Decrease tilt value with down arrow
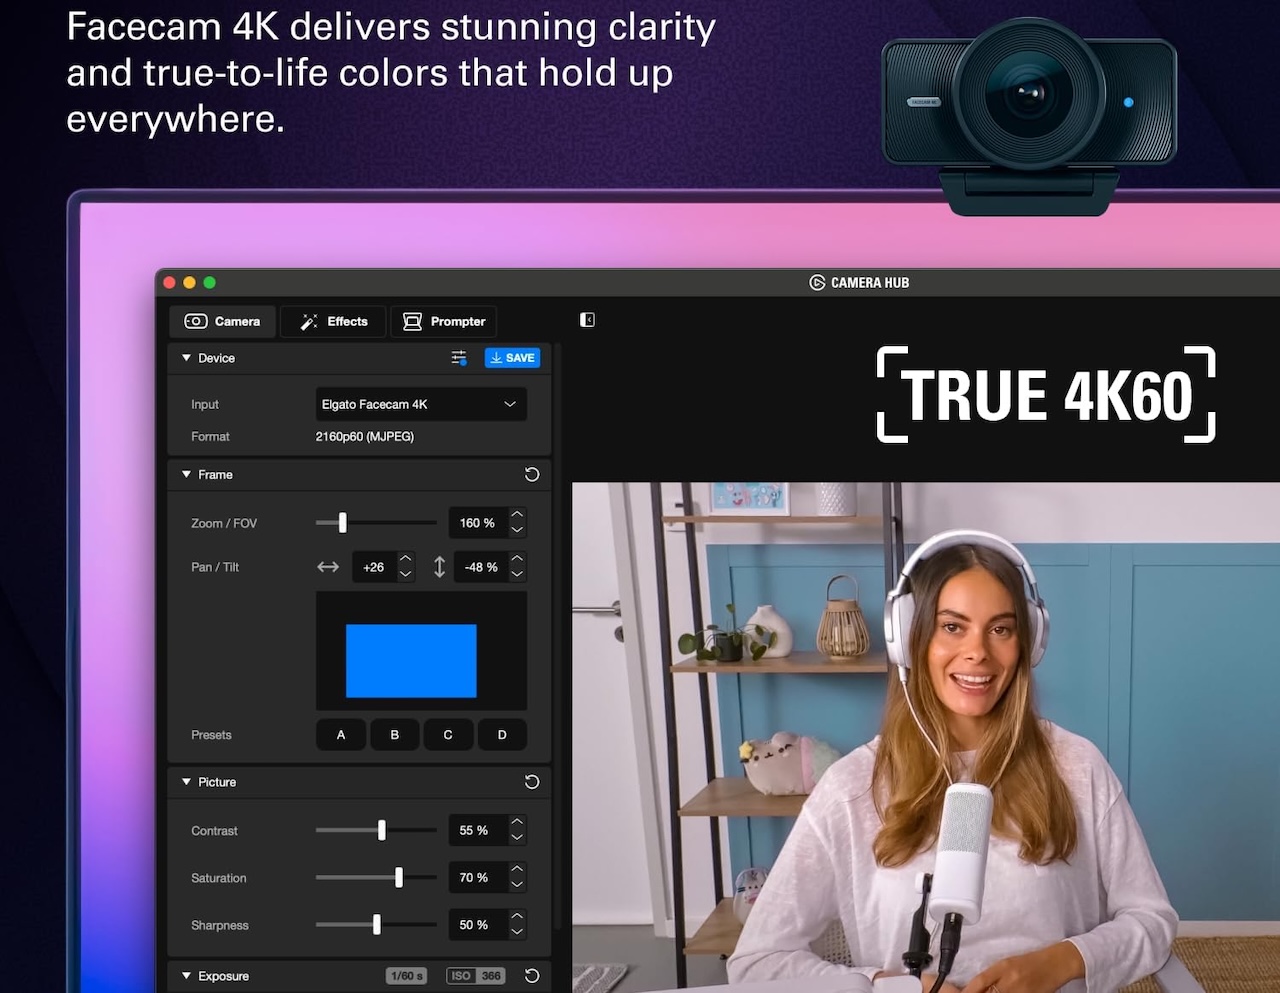The image size is (1280, 993). [517, 574]
